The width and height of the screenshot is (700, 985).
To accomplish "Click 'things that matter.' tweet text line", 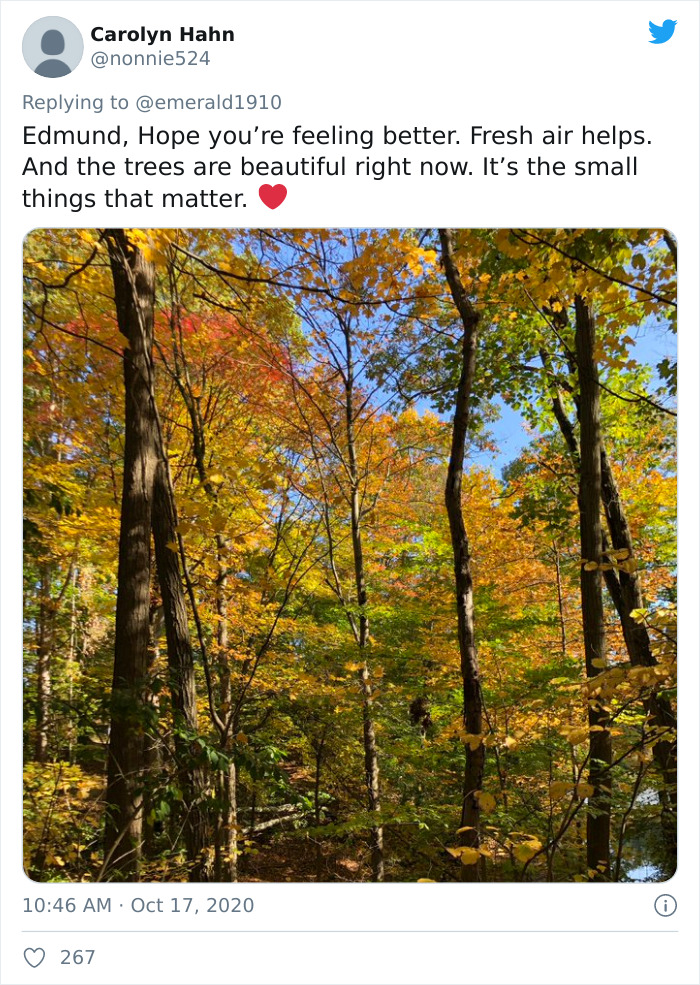I will coord(135,199).
